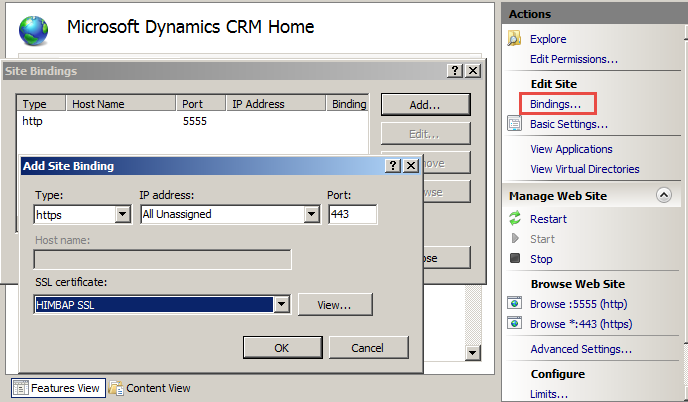This screenshot has height=402, width=688.
Task: Click the help button in Site Bindings title bar
Action: (x=455, y=71)
